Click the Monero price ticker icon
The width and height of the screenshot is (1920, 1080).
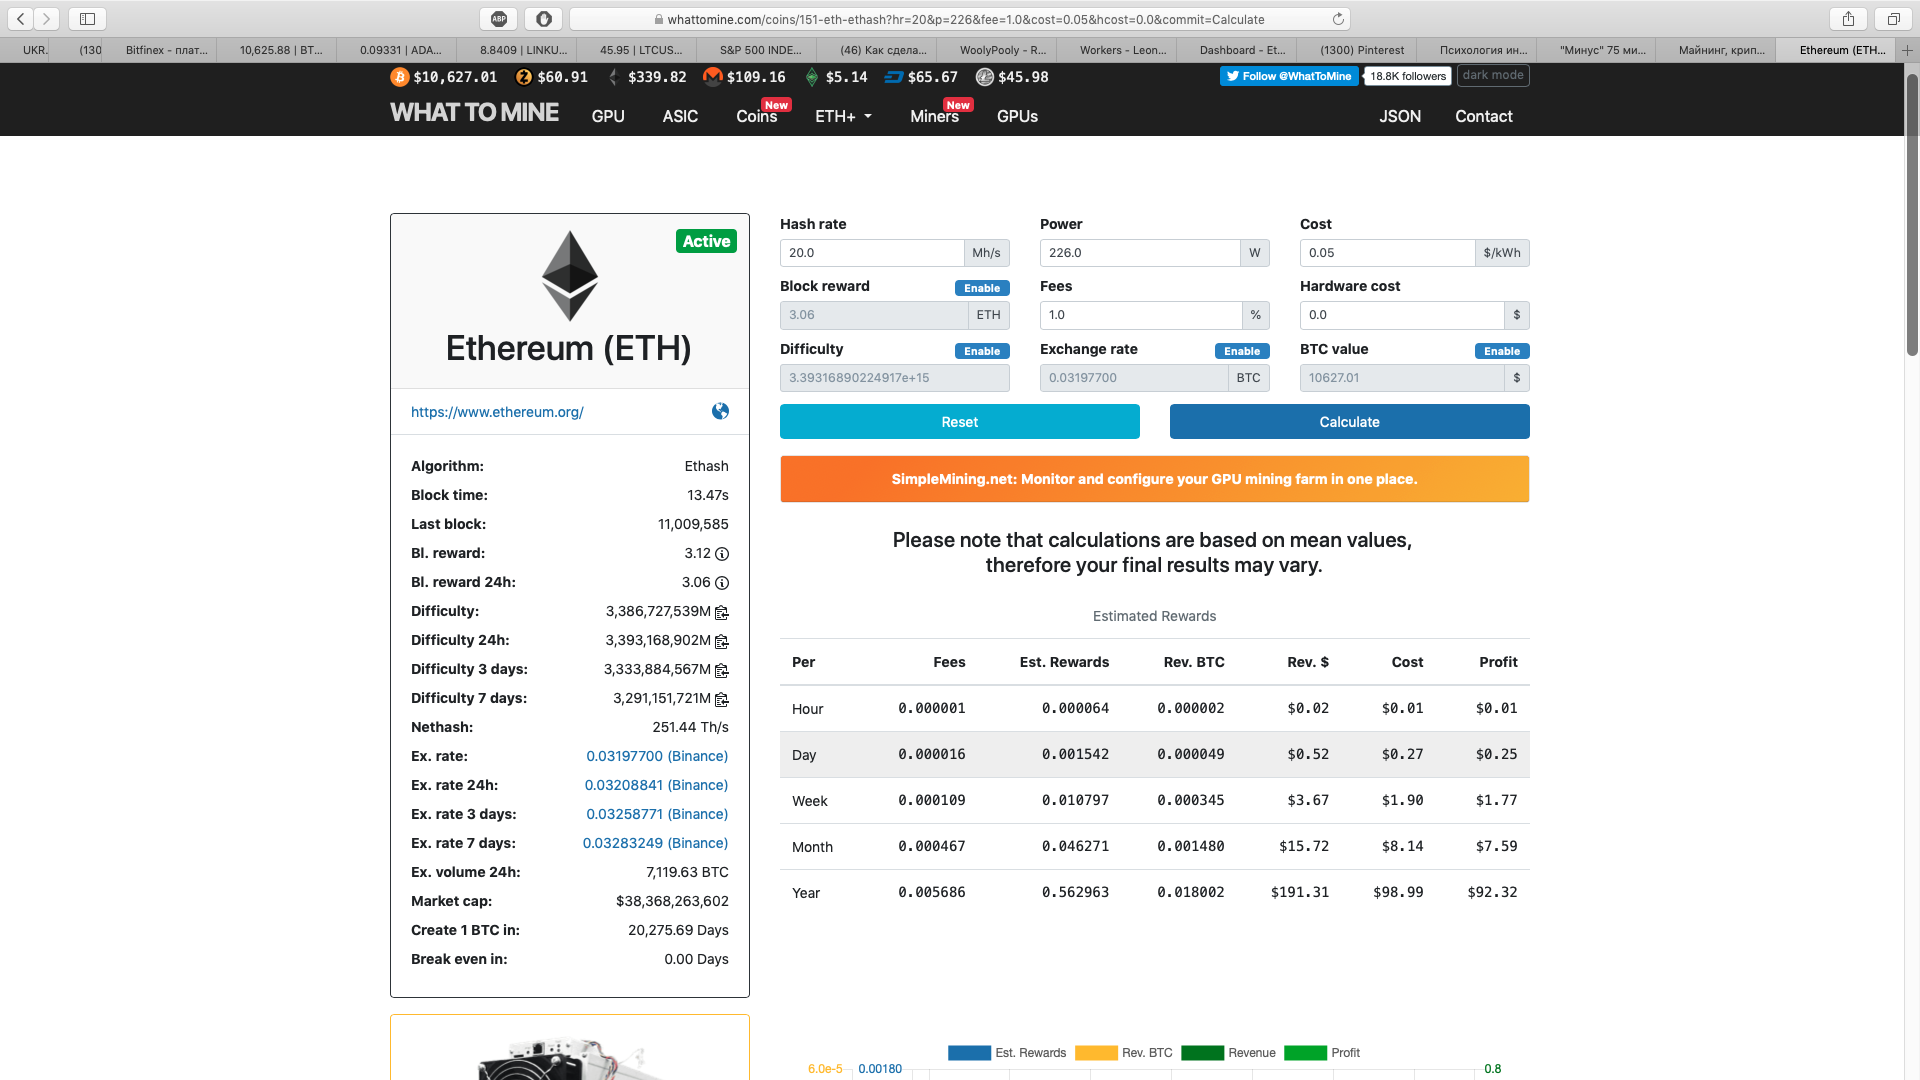point(713,77)
